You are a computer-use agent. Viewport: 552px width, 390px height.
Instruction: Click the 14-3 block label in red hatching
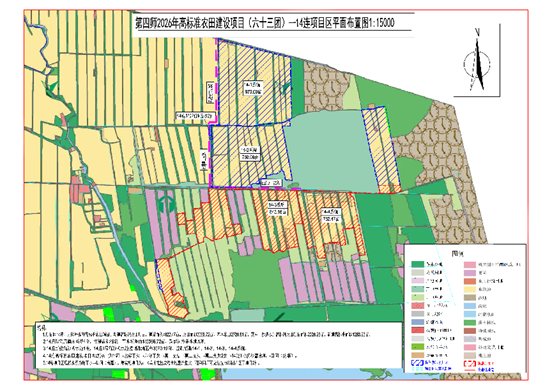pos(278,208)
